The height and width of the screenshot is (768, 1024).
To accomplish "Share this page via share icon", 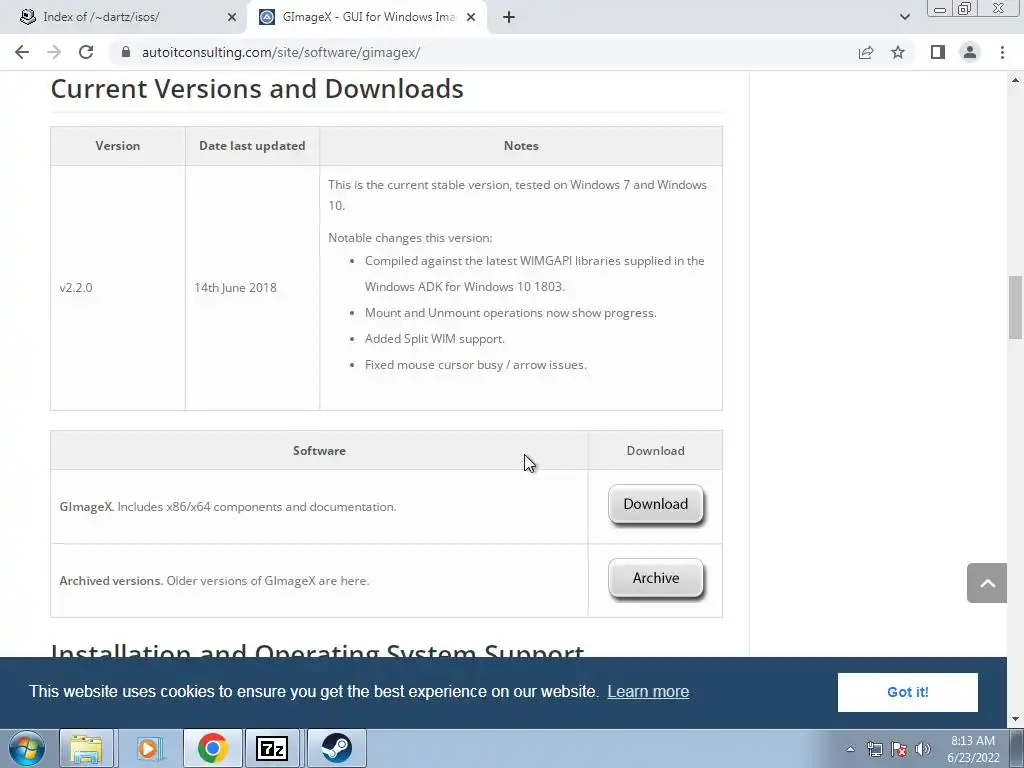I will (x=866, y=52).
